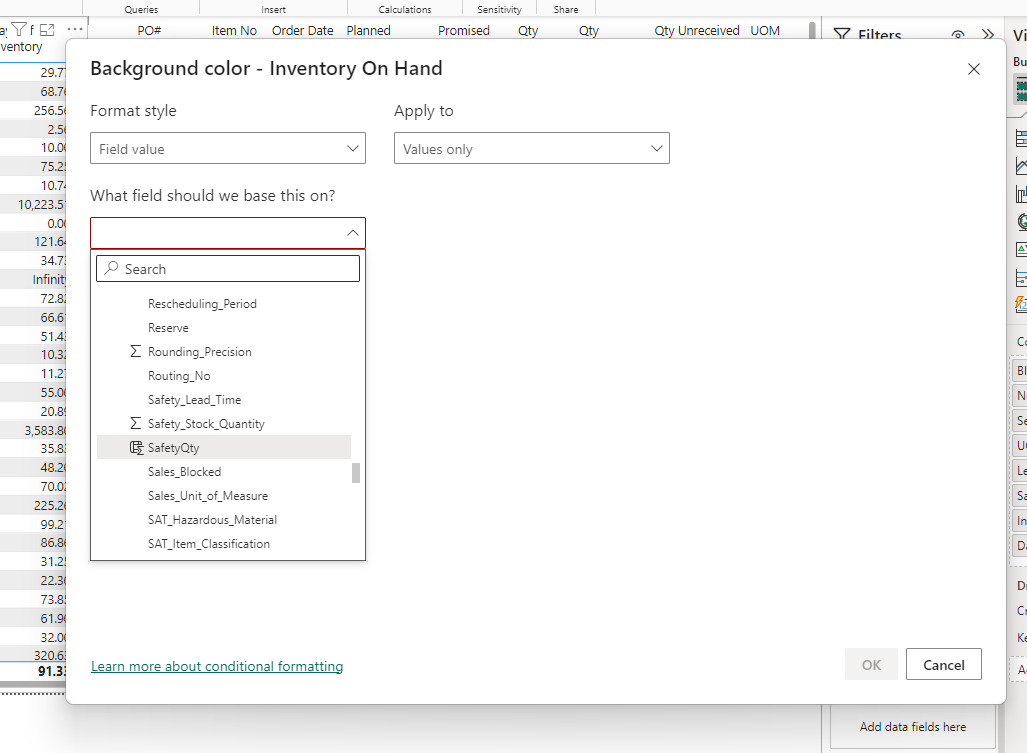Click the Infinity value cell
Viewport: 1027px width, 753px height.
[x=48, y=280]
